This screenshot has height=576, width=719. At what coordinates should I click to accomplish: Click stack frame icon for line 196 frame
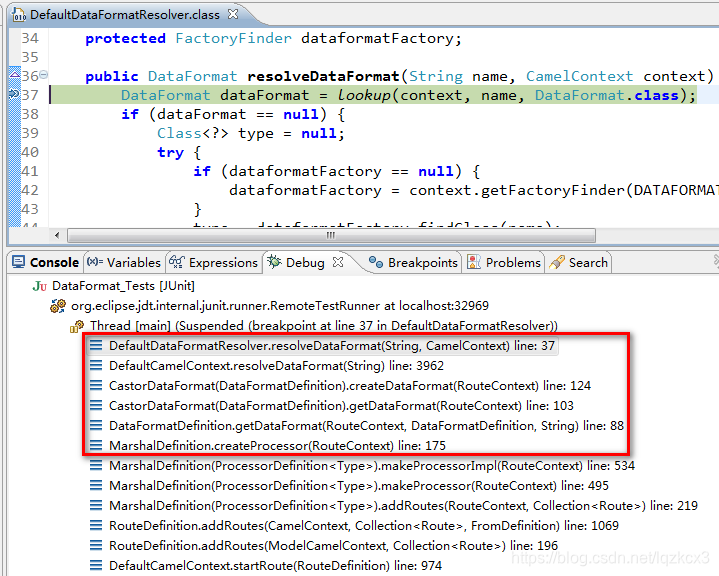pos(96,545)
